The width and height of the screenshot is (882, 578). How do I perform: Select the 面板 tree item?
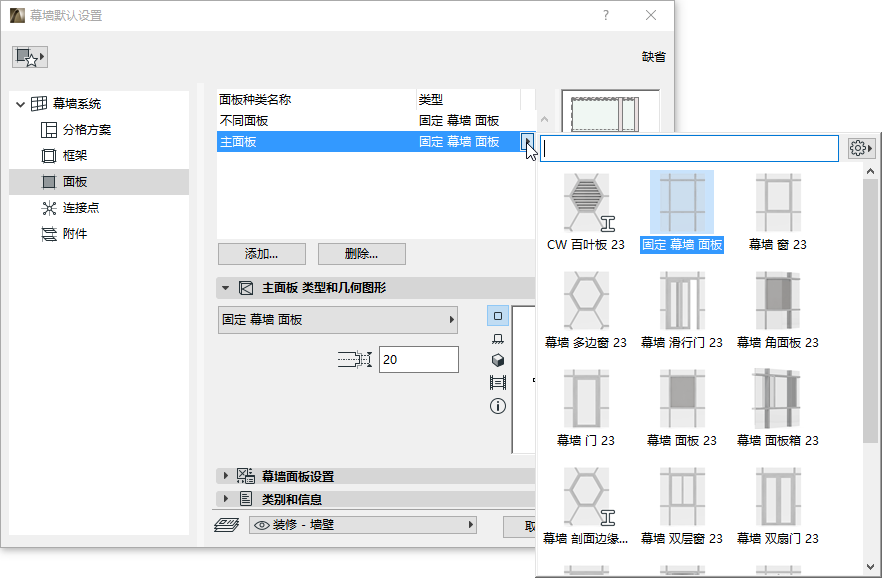point(99,182)
